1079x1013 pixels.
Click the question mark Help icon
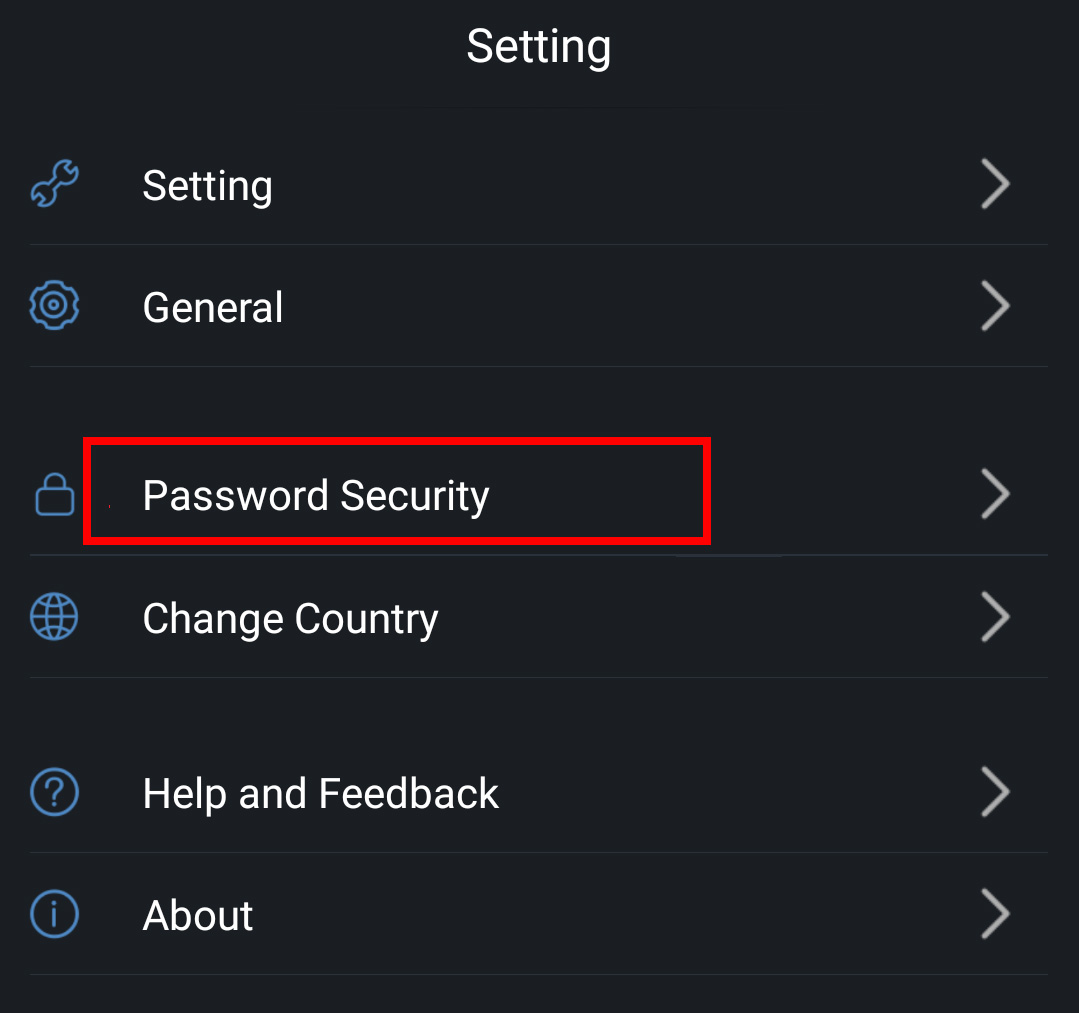click(x=55, y=793)
